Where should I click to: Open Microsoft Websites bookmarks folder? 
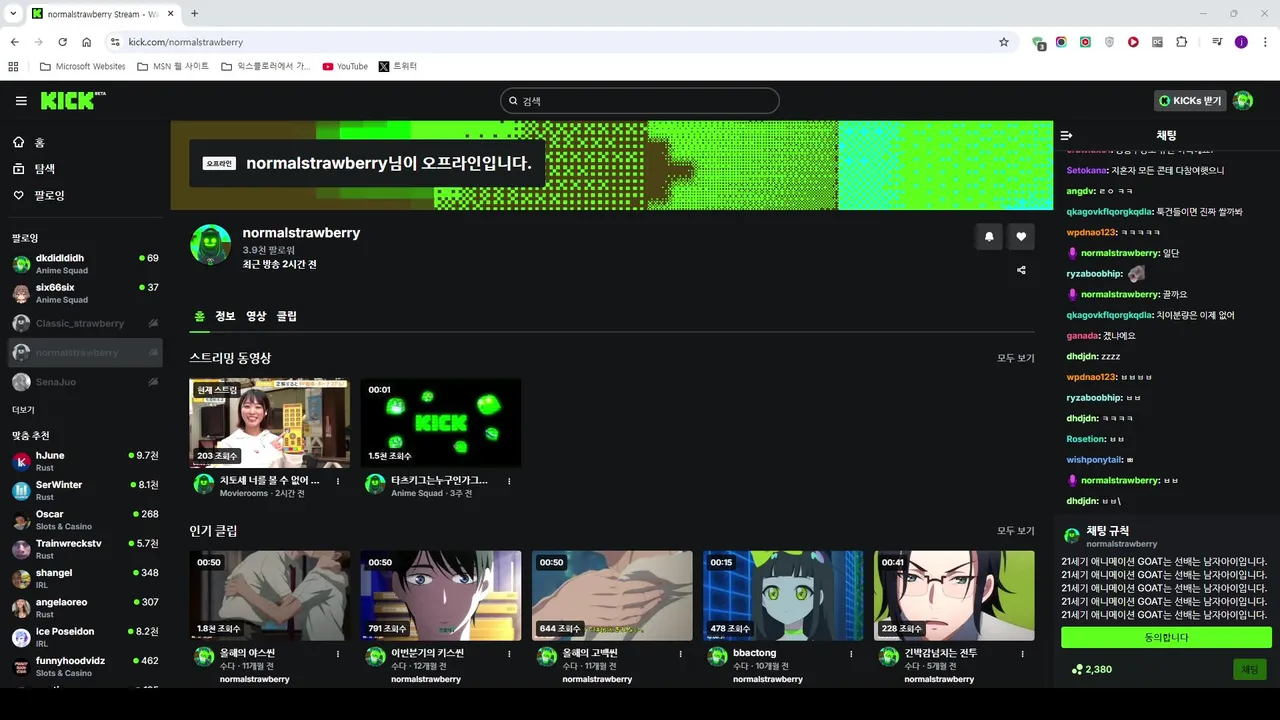point(83,66)
